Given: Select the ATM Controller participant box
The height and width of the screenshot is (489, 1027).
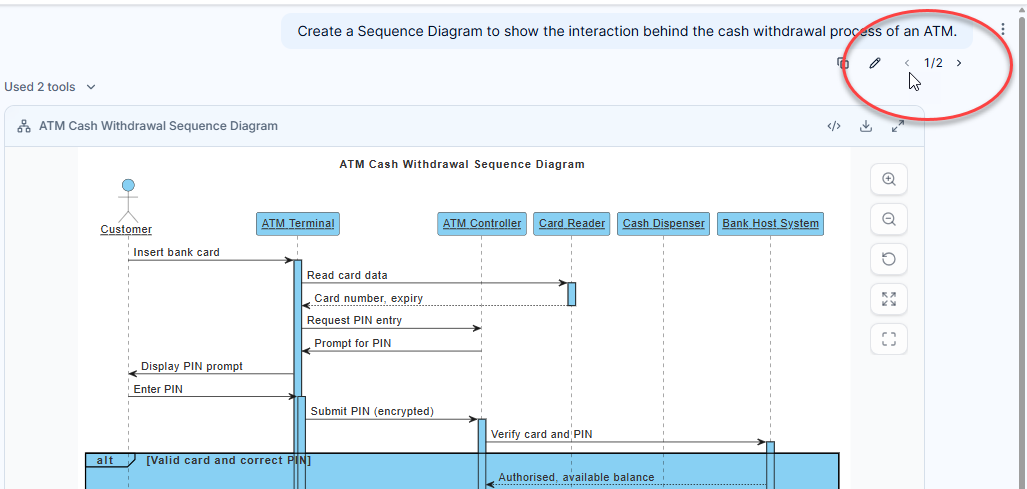Looking at the screenshot, I should pyautogui.click(x=482, y=224).
